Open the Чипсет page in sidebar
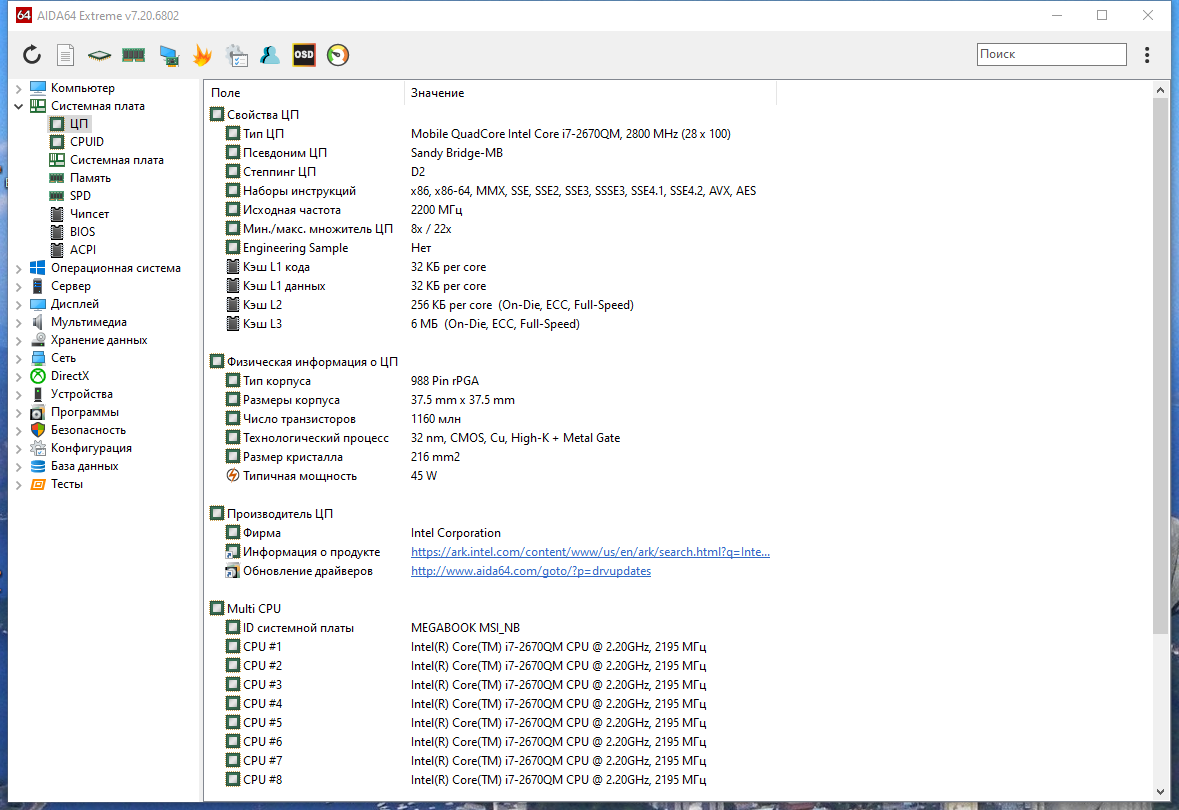 89,214
